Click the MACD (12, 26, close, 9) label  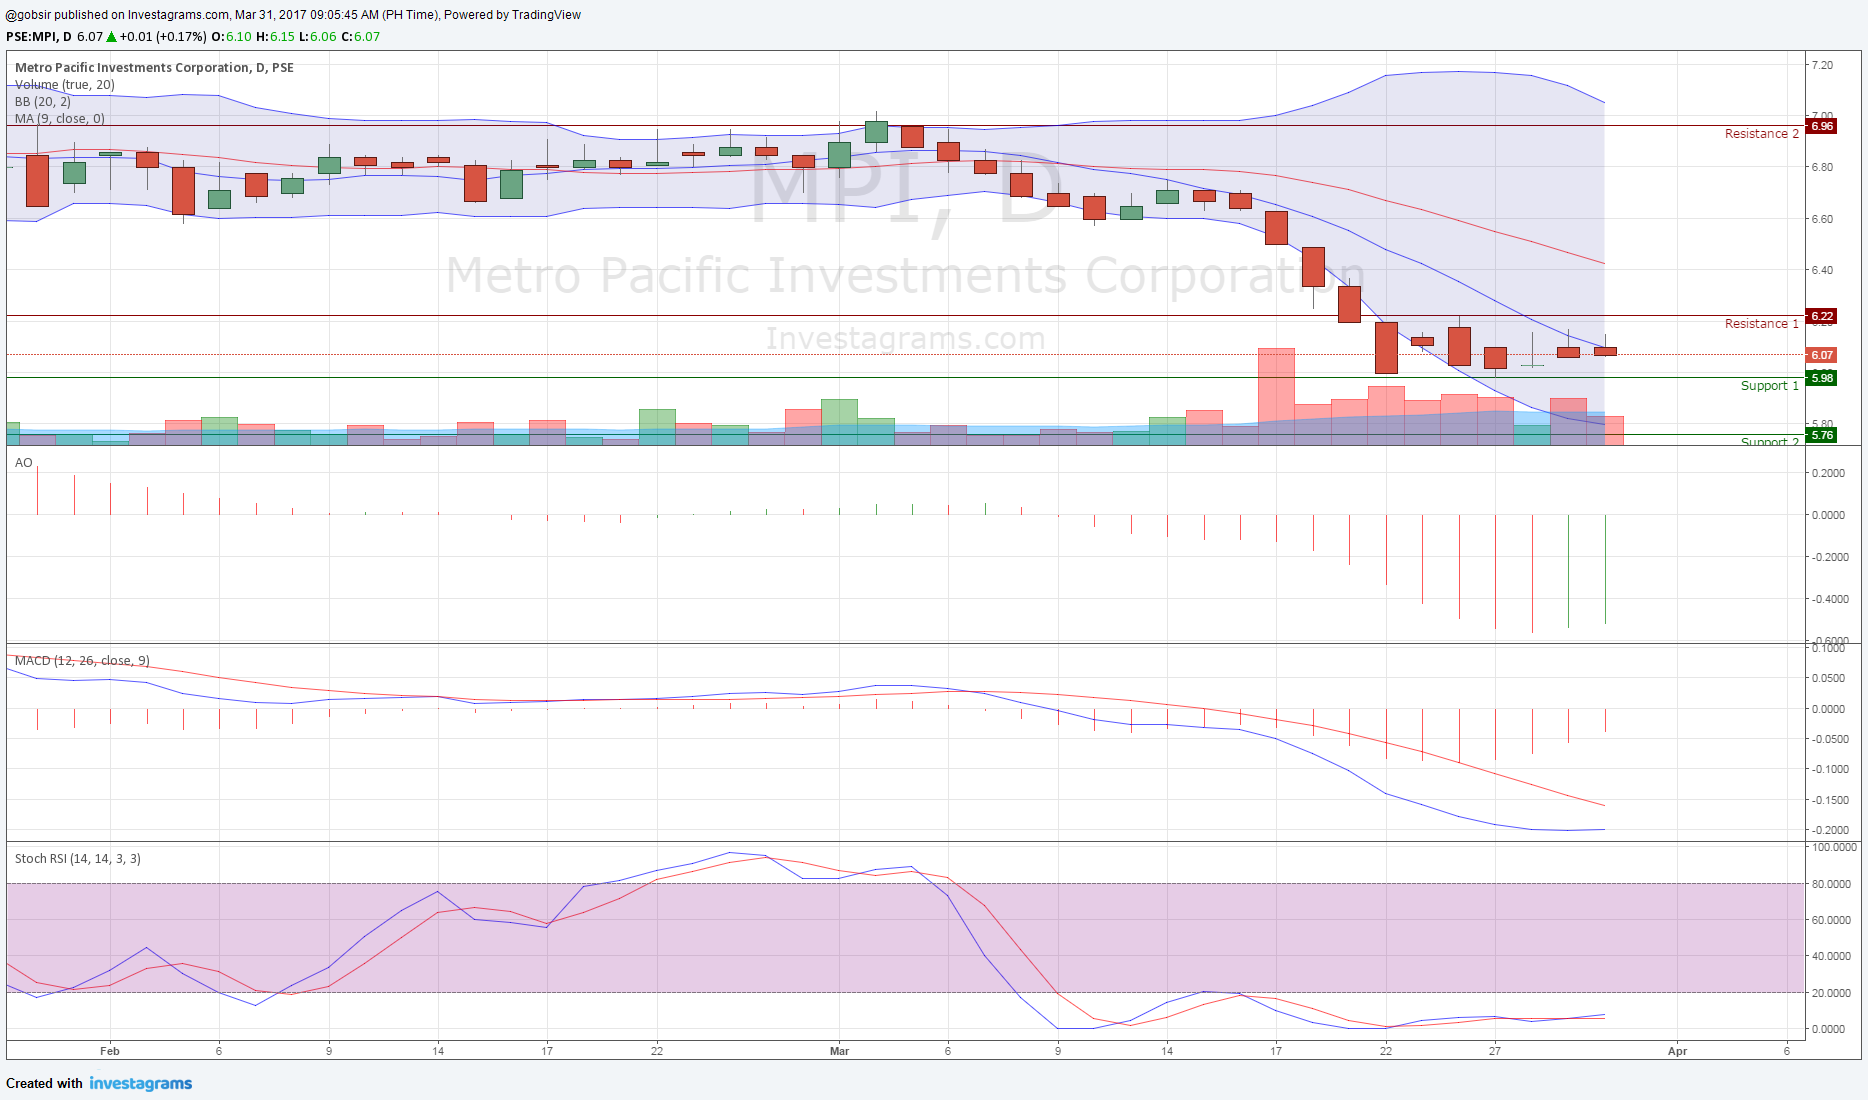82,661
